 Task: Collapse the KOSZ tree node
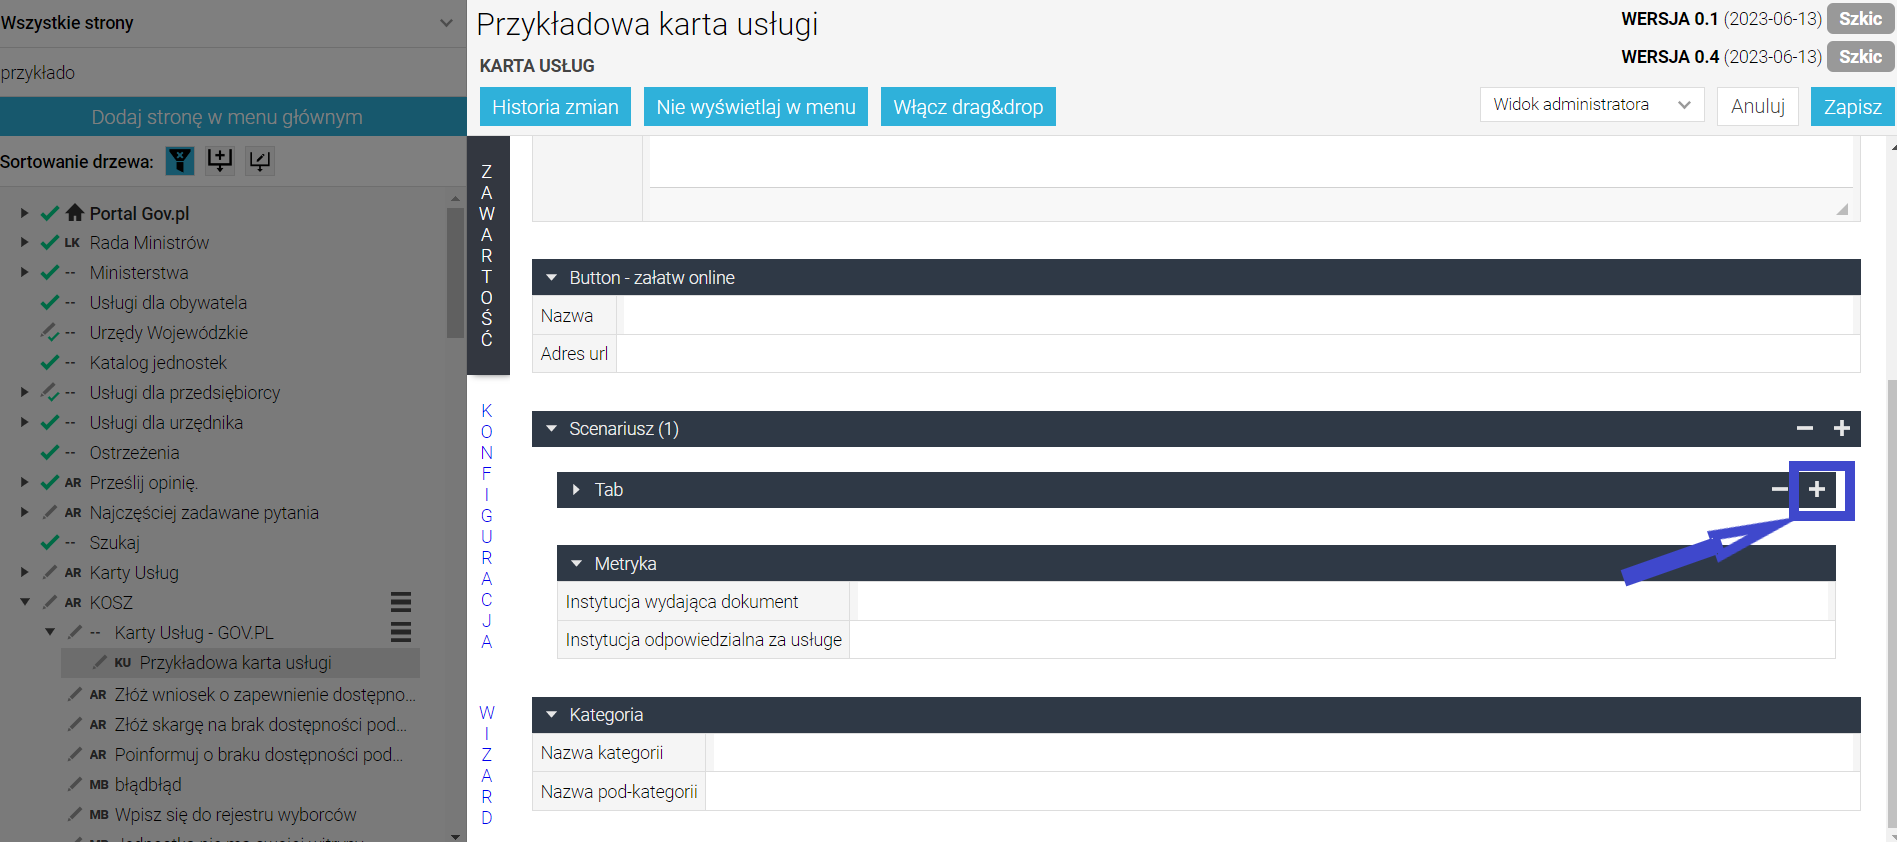(x=25, y=602)
